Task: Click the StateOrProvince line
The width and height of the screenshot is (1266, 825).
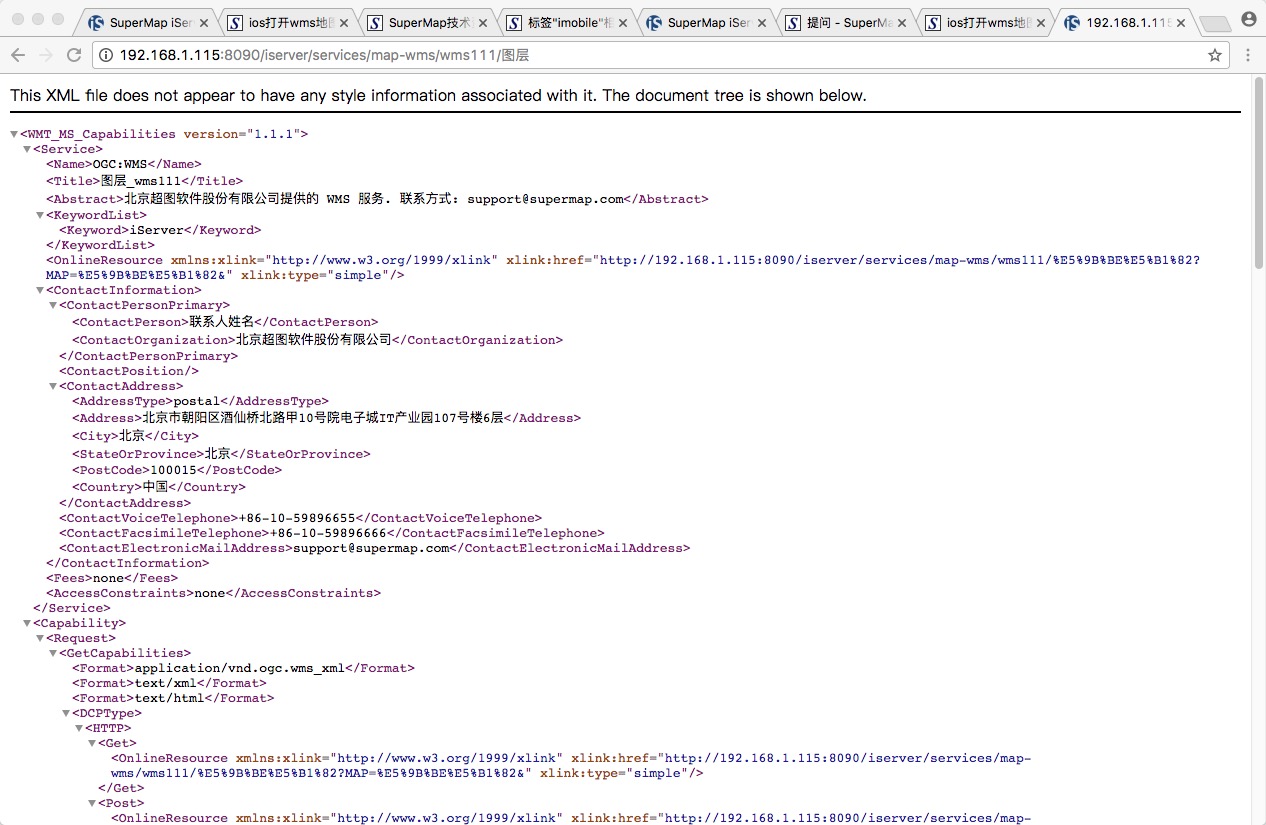Action: pyautogui.click(x=221, y=454)
